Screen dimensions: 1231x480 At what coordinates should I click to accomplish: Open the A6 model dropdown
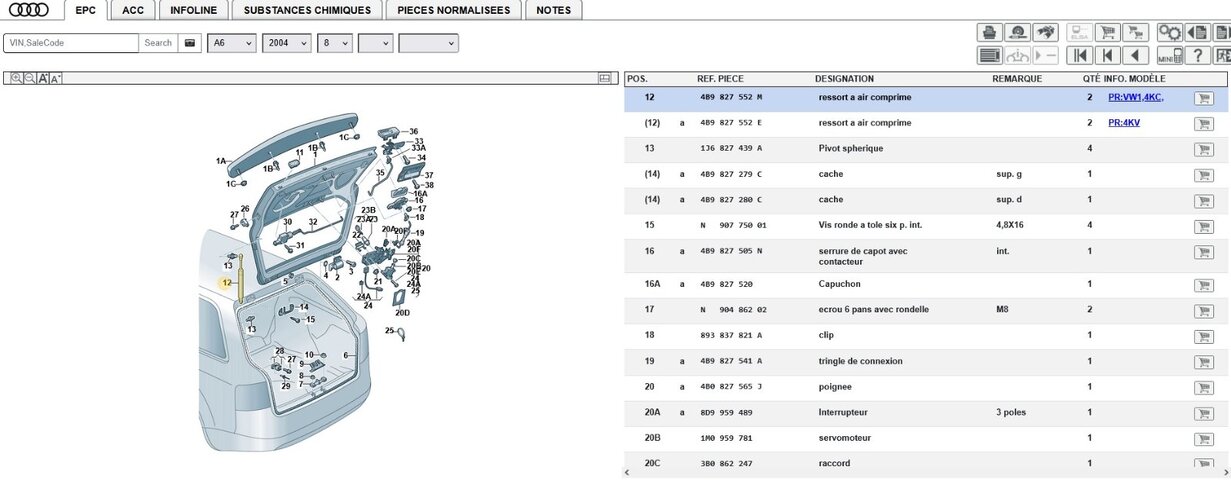231,43
